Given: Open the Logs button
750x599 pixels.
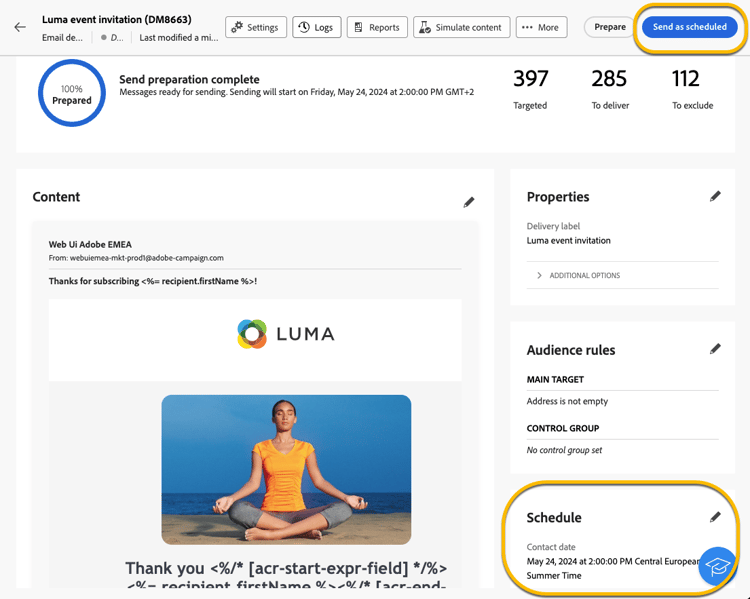Looking at the screenshot, I should [x=316, y=27].
